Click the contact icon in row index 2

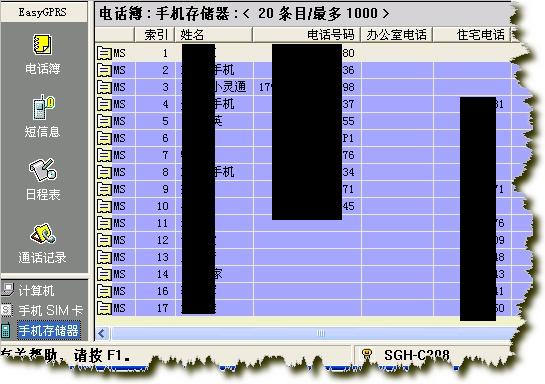pyautogui.click(x=104, y=70)
